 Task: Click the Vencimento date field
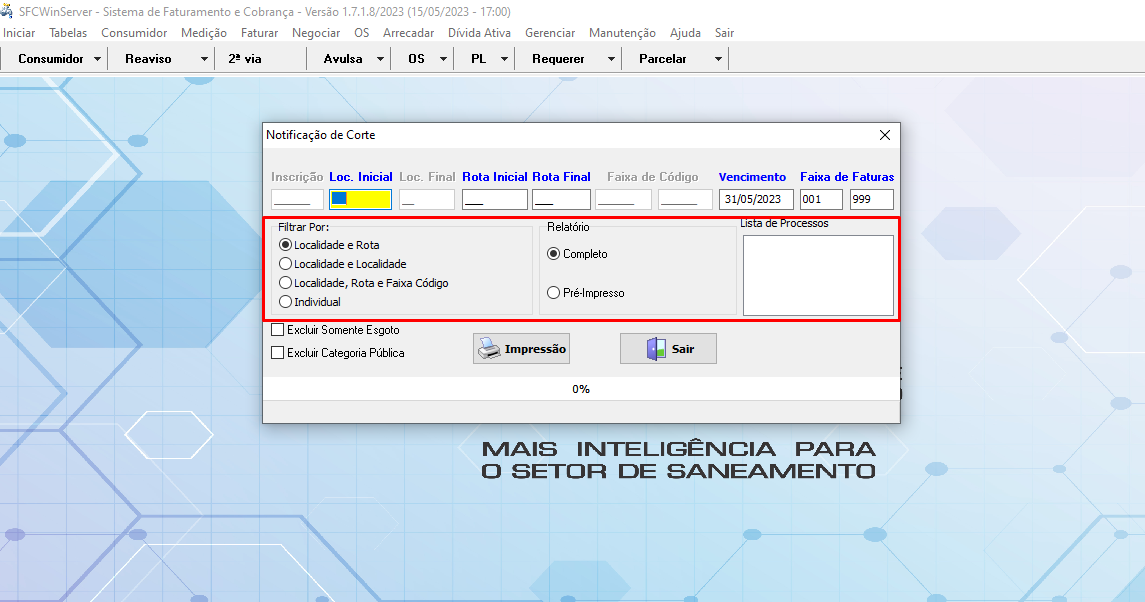click(756, 199)
